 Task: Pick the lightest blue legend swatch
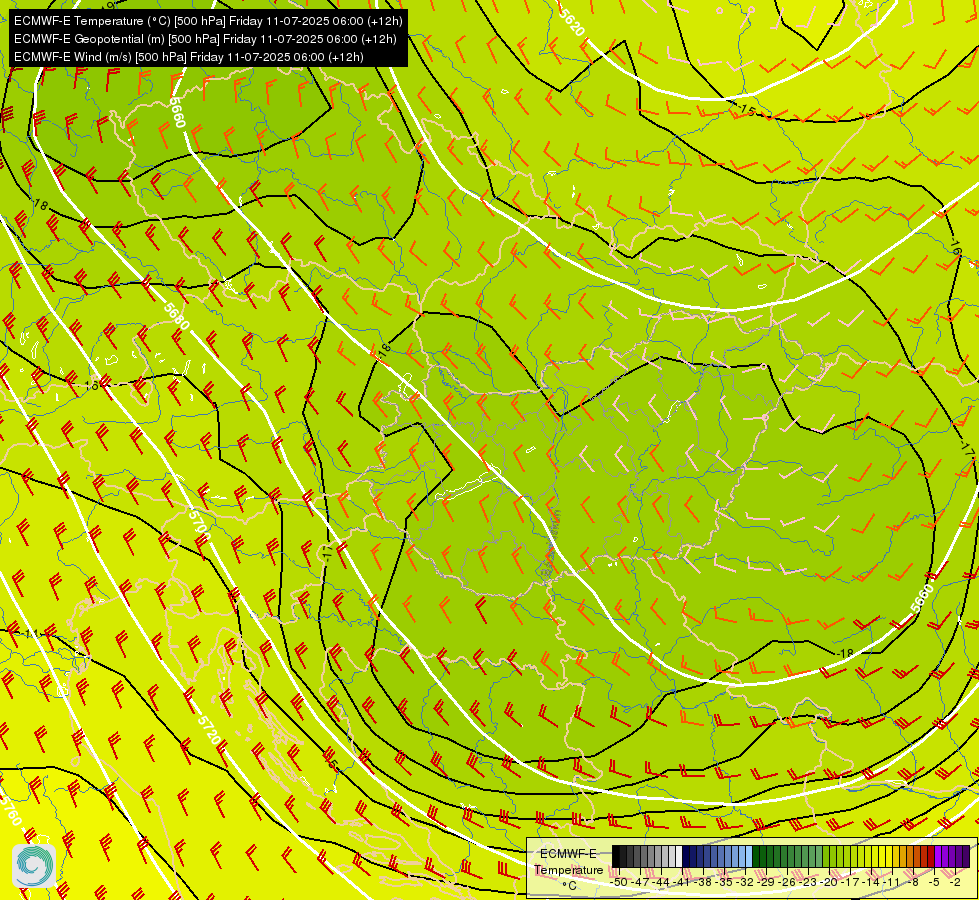click(749, 856)
